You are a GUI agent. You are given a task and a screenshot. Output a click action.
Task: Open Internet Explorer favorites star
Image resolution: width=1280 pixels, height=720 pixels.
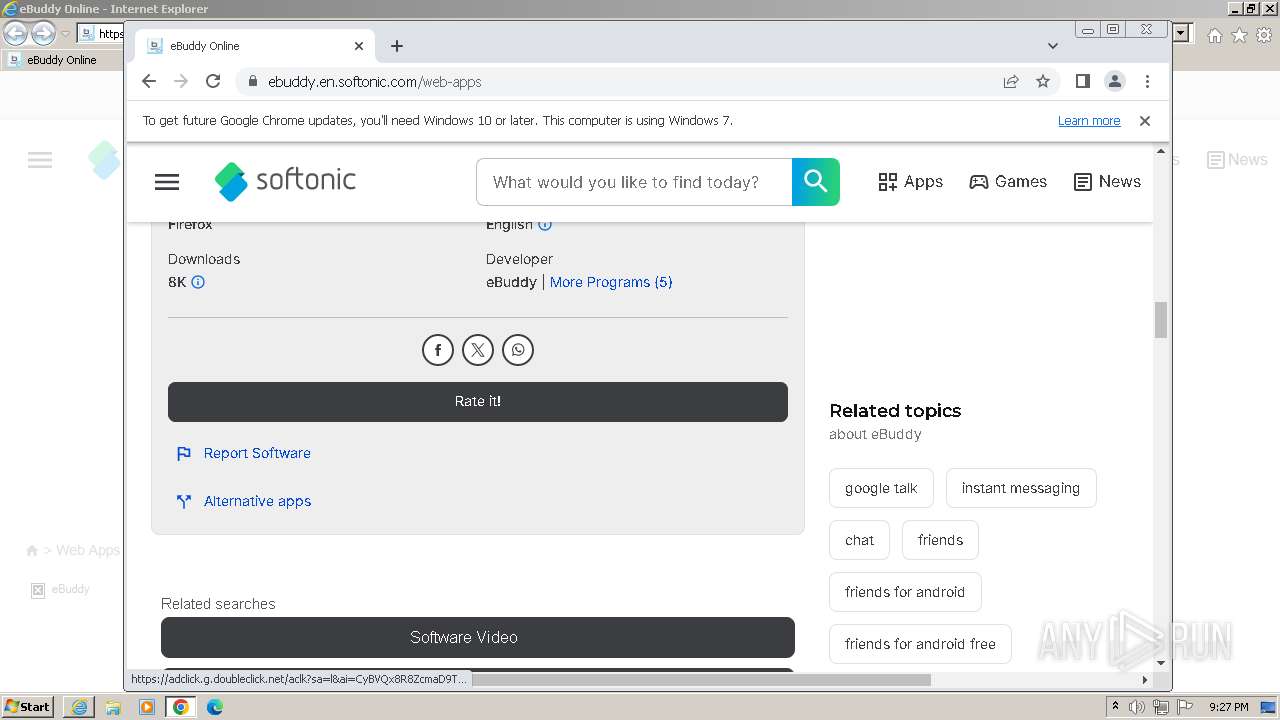[1239, 35]
